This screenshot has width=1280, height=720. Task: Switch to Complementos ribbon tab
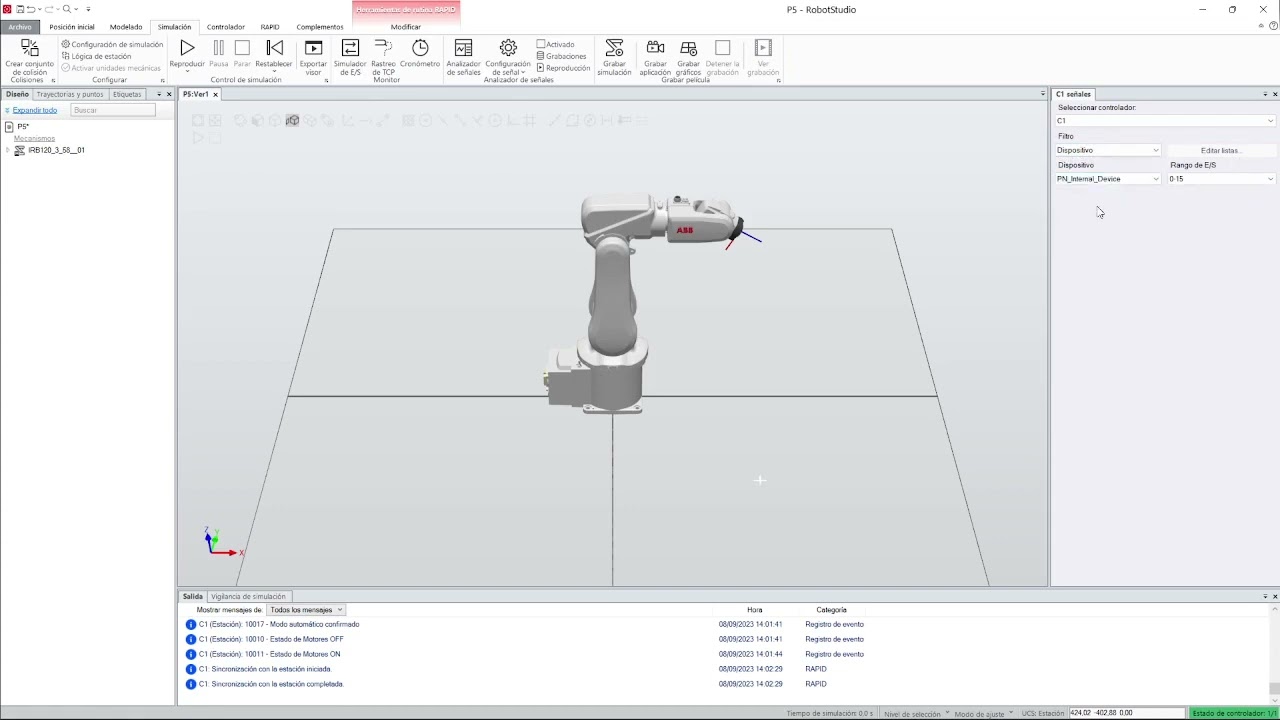pos(320,27)
